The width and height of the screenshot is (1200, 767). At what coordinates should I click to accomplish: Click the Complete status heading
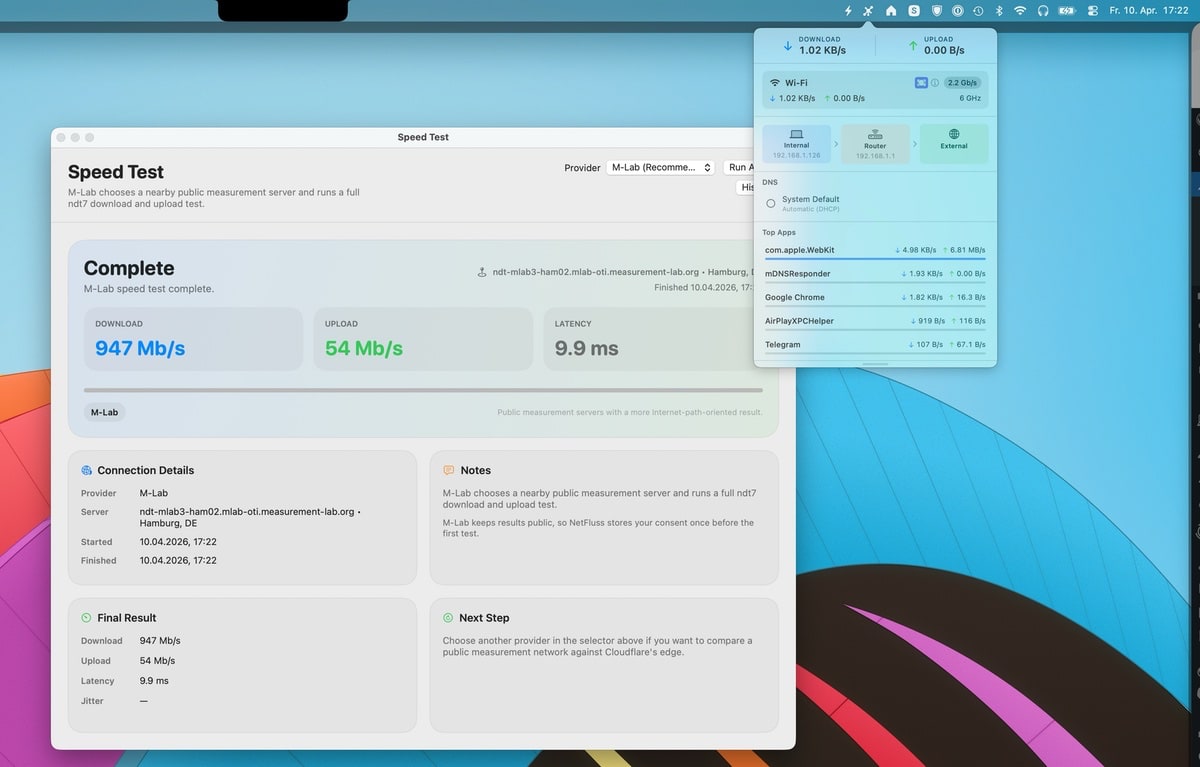point(129,268)
